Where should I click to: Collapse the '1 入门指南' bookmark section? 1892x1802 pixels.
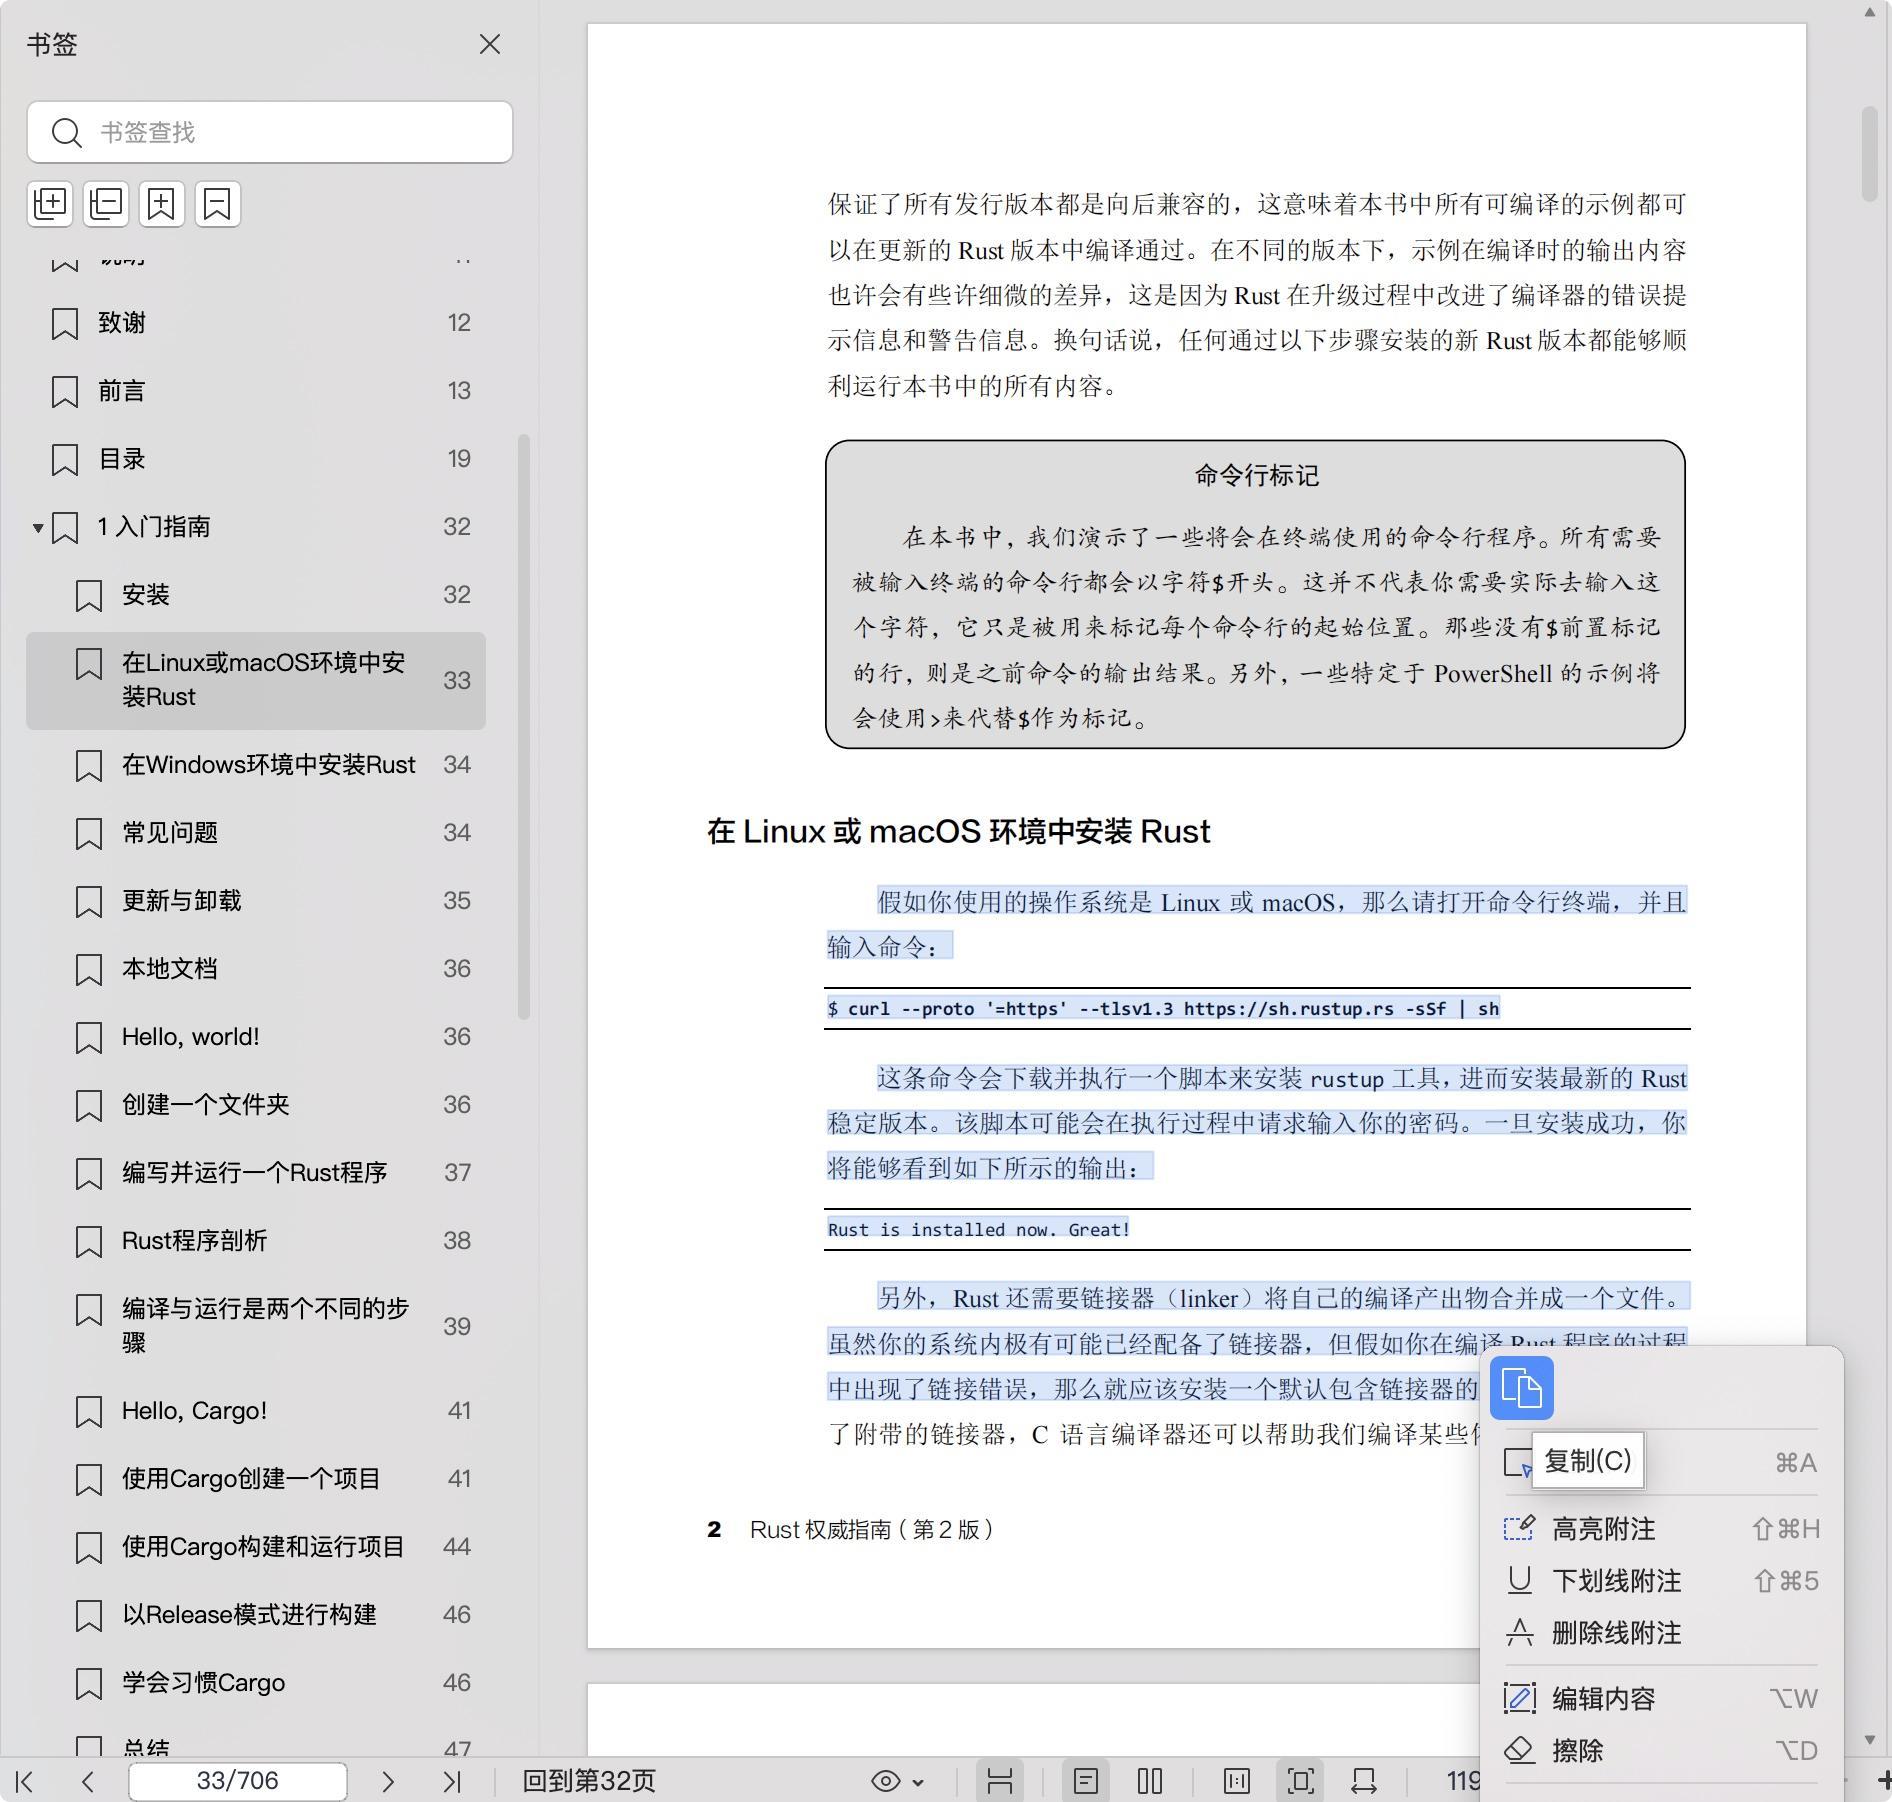click(x=38, y=527)
